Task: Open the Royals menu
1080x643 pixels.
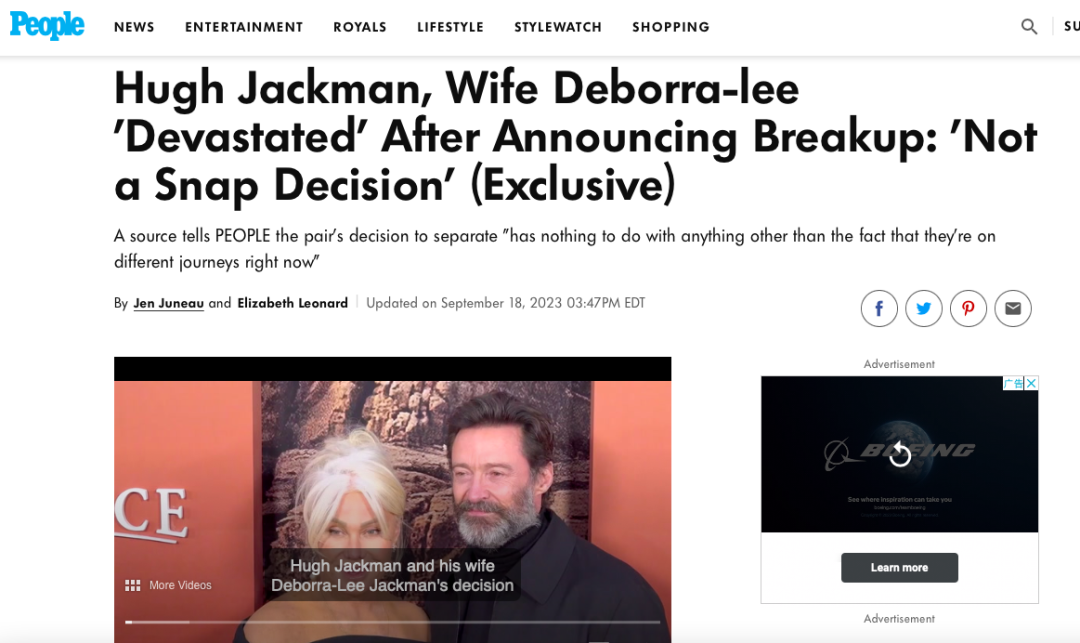Action: [360, 27]
